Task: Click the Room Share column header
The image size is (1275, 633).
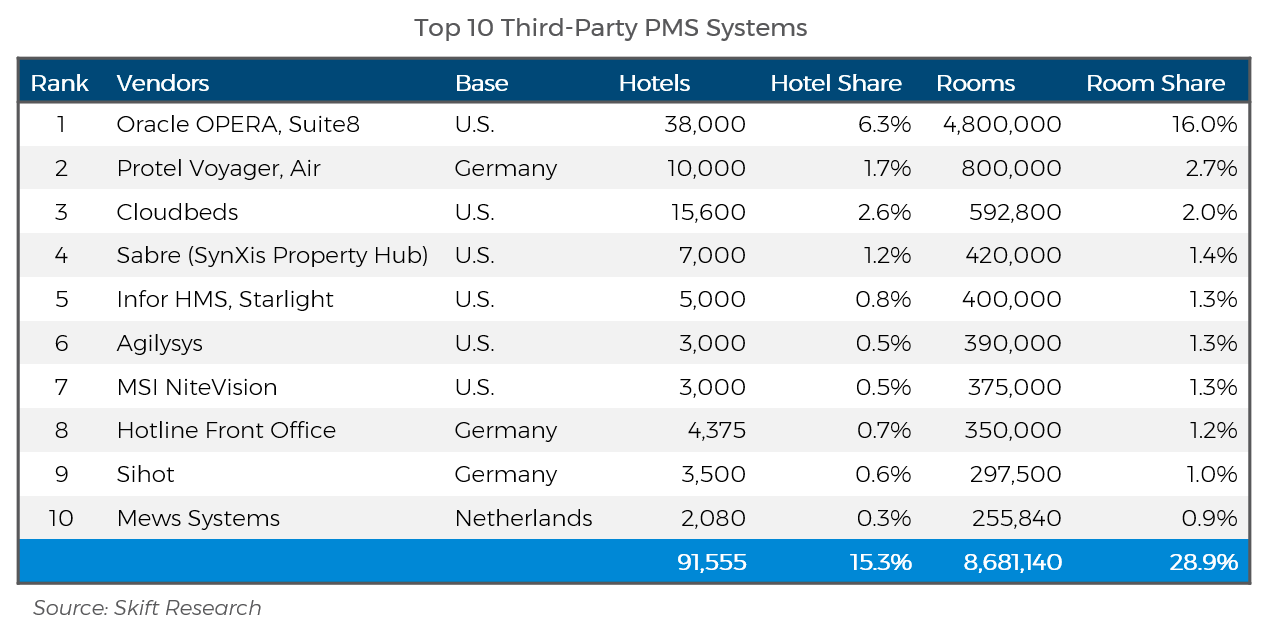Action: pyautogui.click(x=1156, y=83)
